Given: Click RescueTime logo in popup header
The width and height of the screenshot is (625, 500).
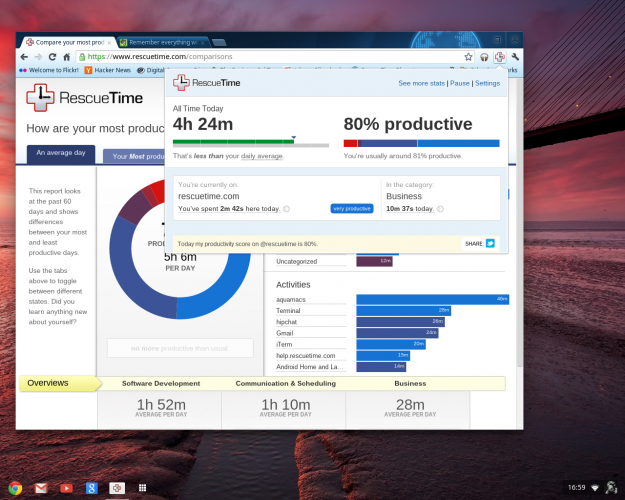Looking at the screenshot, I should (206, 83).
